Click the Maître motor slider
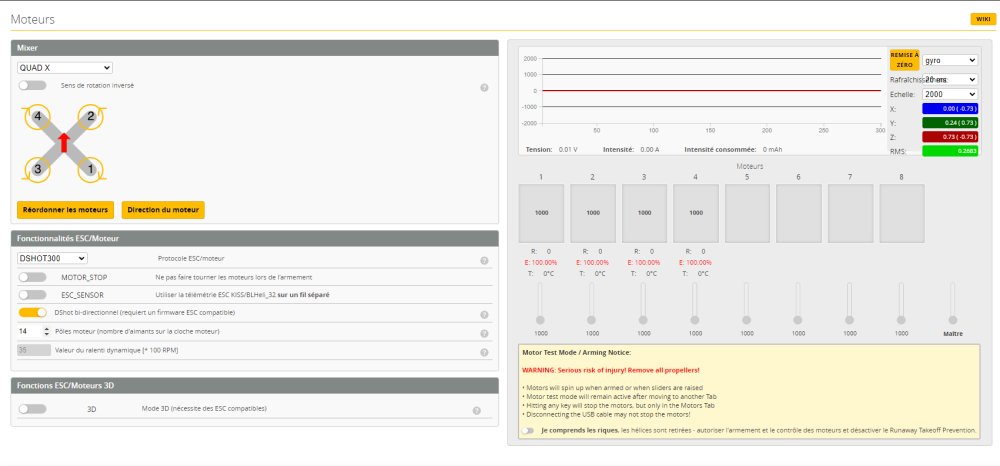1000x466 pixels. (x=952, y=303)
